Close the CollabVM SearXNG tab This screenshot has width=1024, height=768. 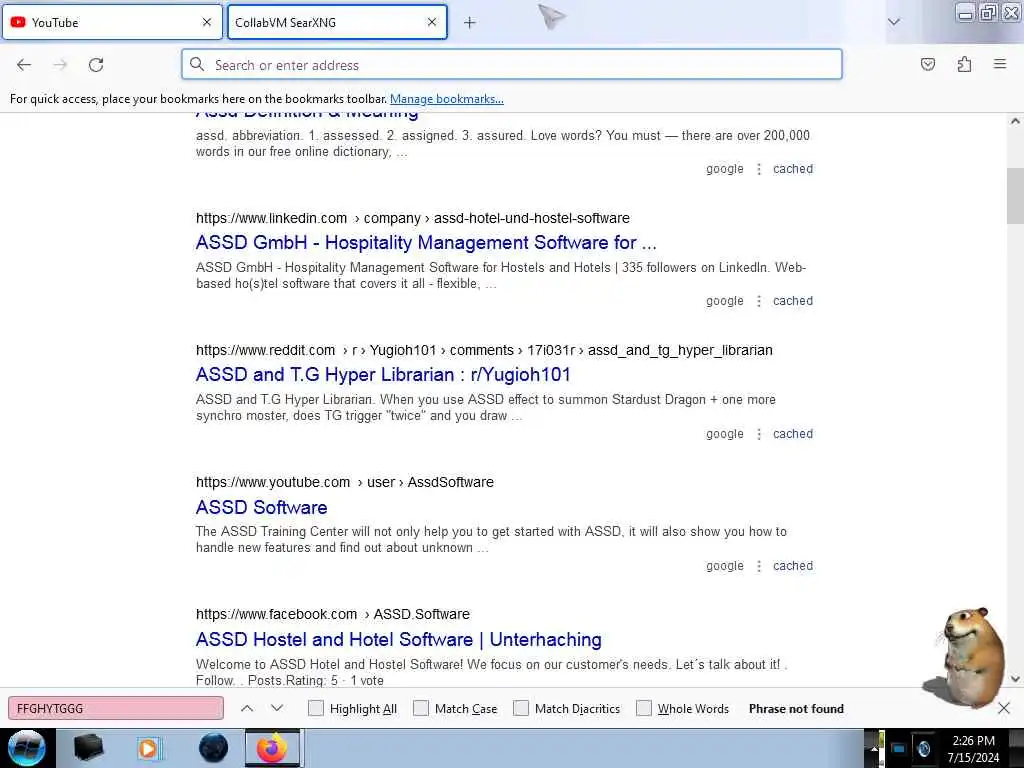pos(432,22)
